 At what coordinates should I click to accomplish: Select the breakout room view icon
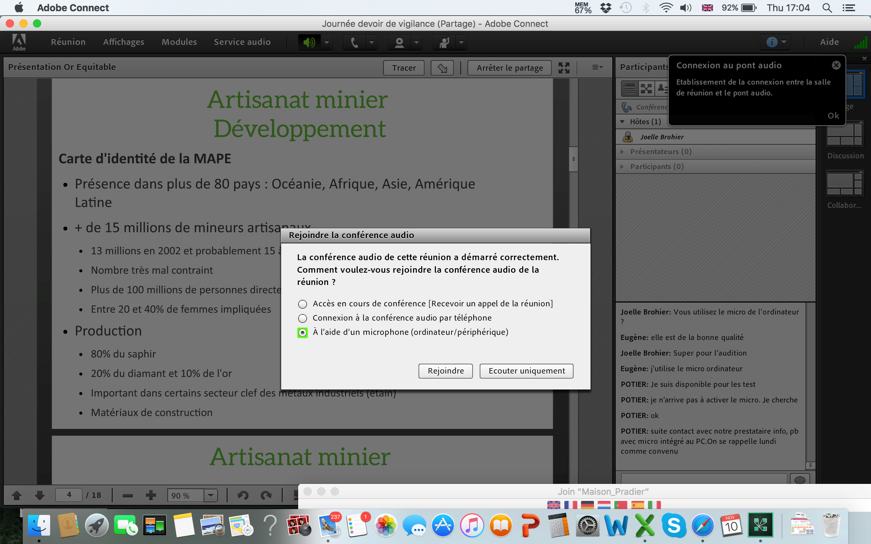[645, 88]
